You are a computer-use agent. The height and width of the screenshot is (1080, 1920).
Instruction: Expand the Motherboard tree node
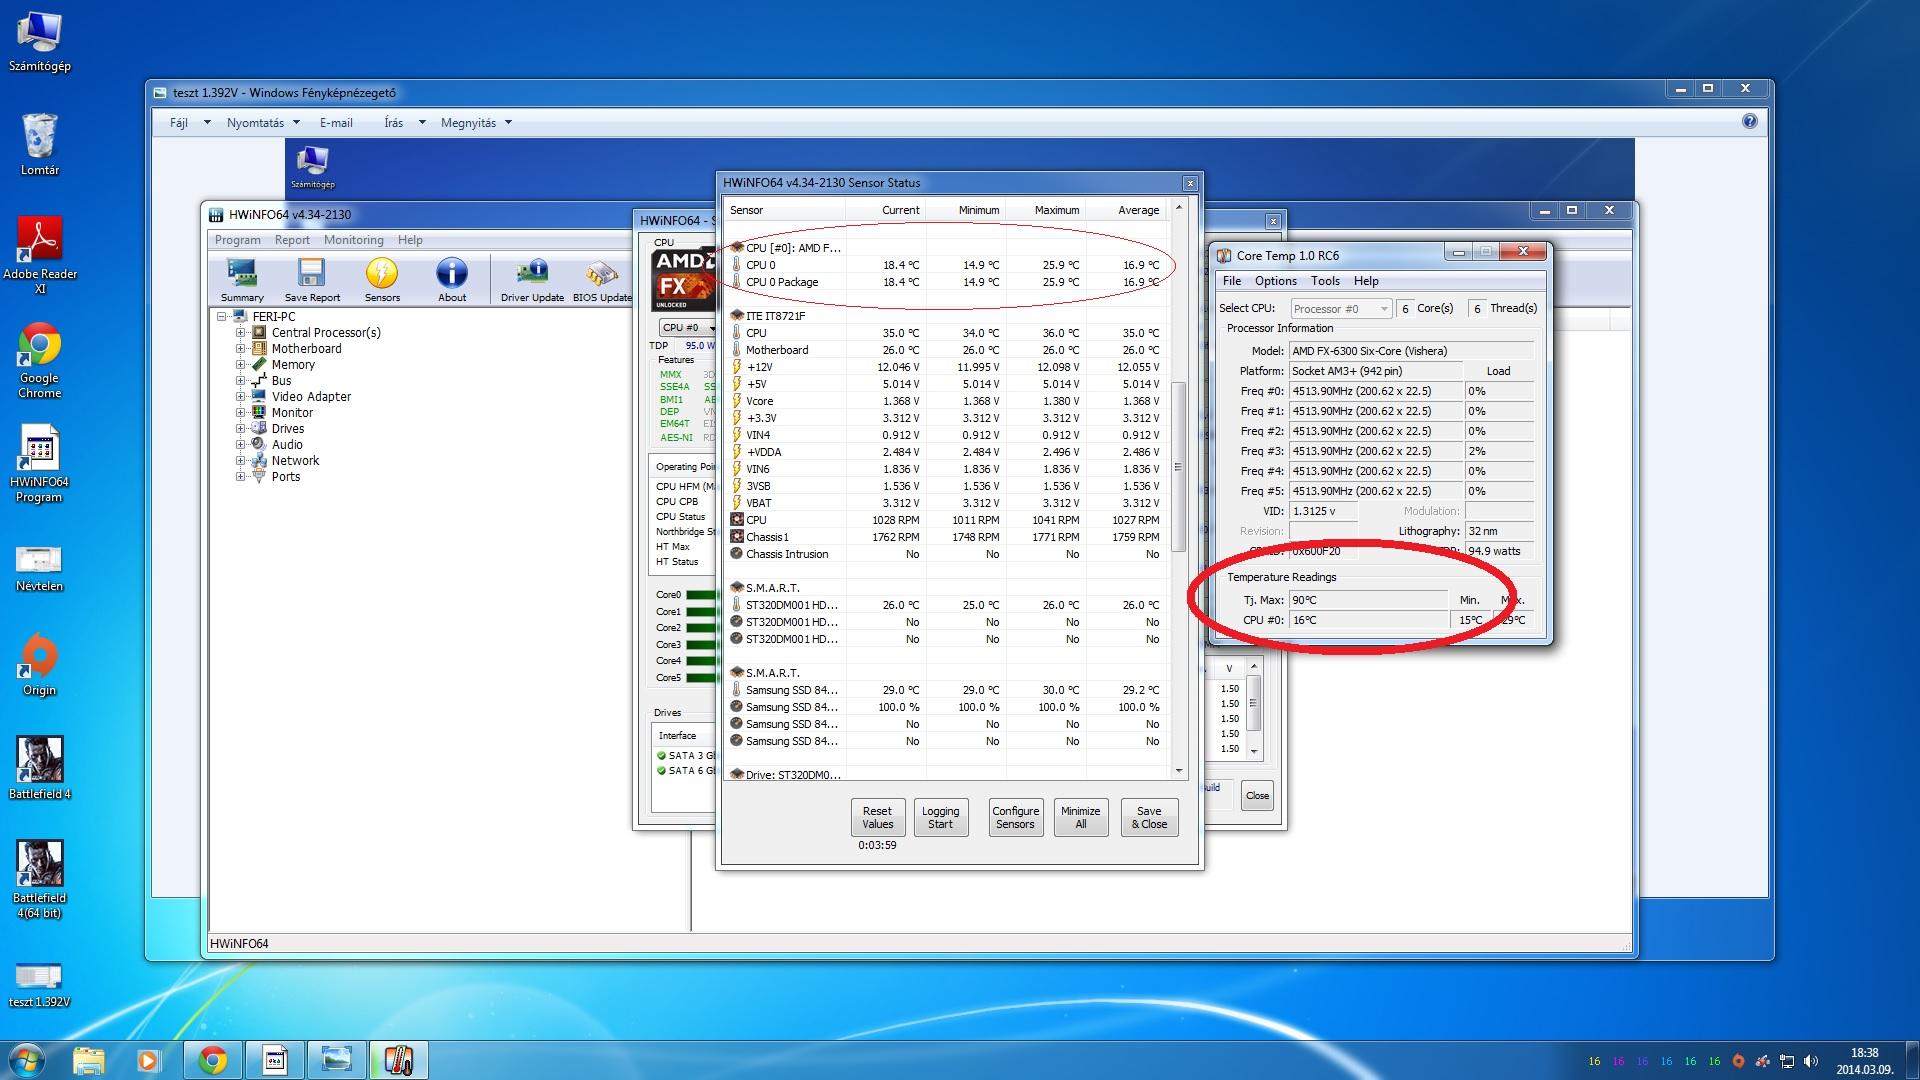pyautogui.click(x=240, y=349)
